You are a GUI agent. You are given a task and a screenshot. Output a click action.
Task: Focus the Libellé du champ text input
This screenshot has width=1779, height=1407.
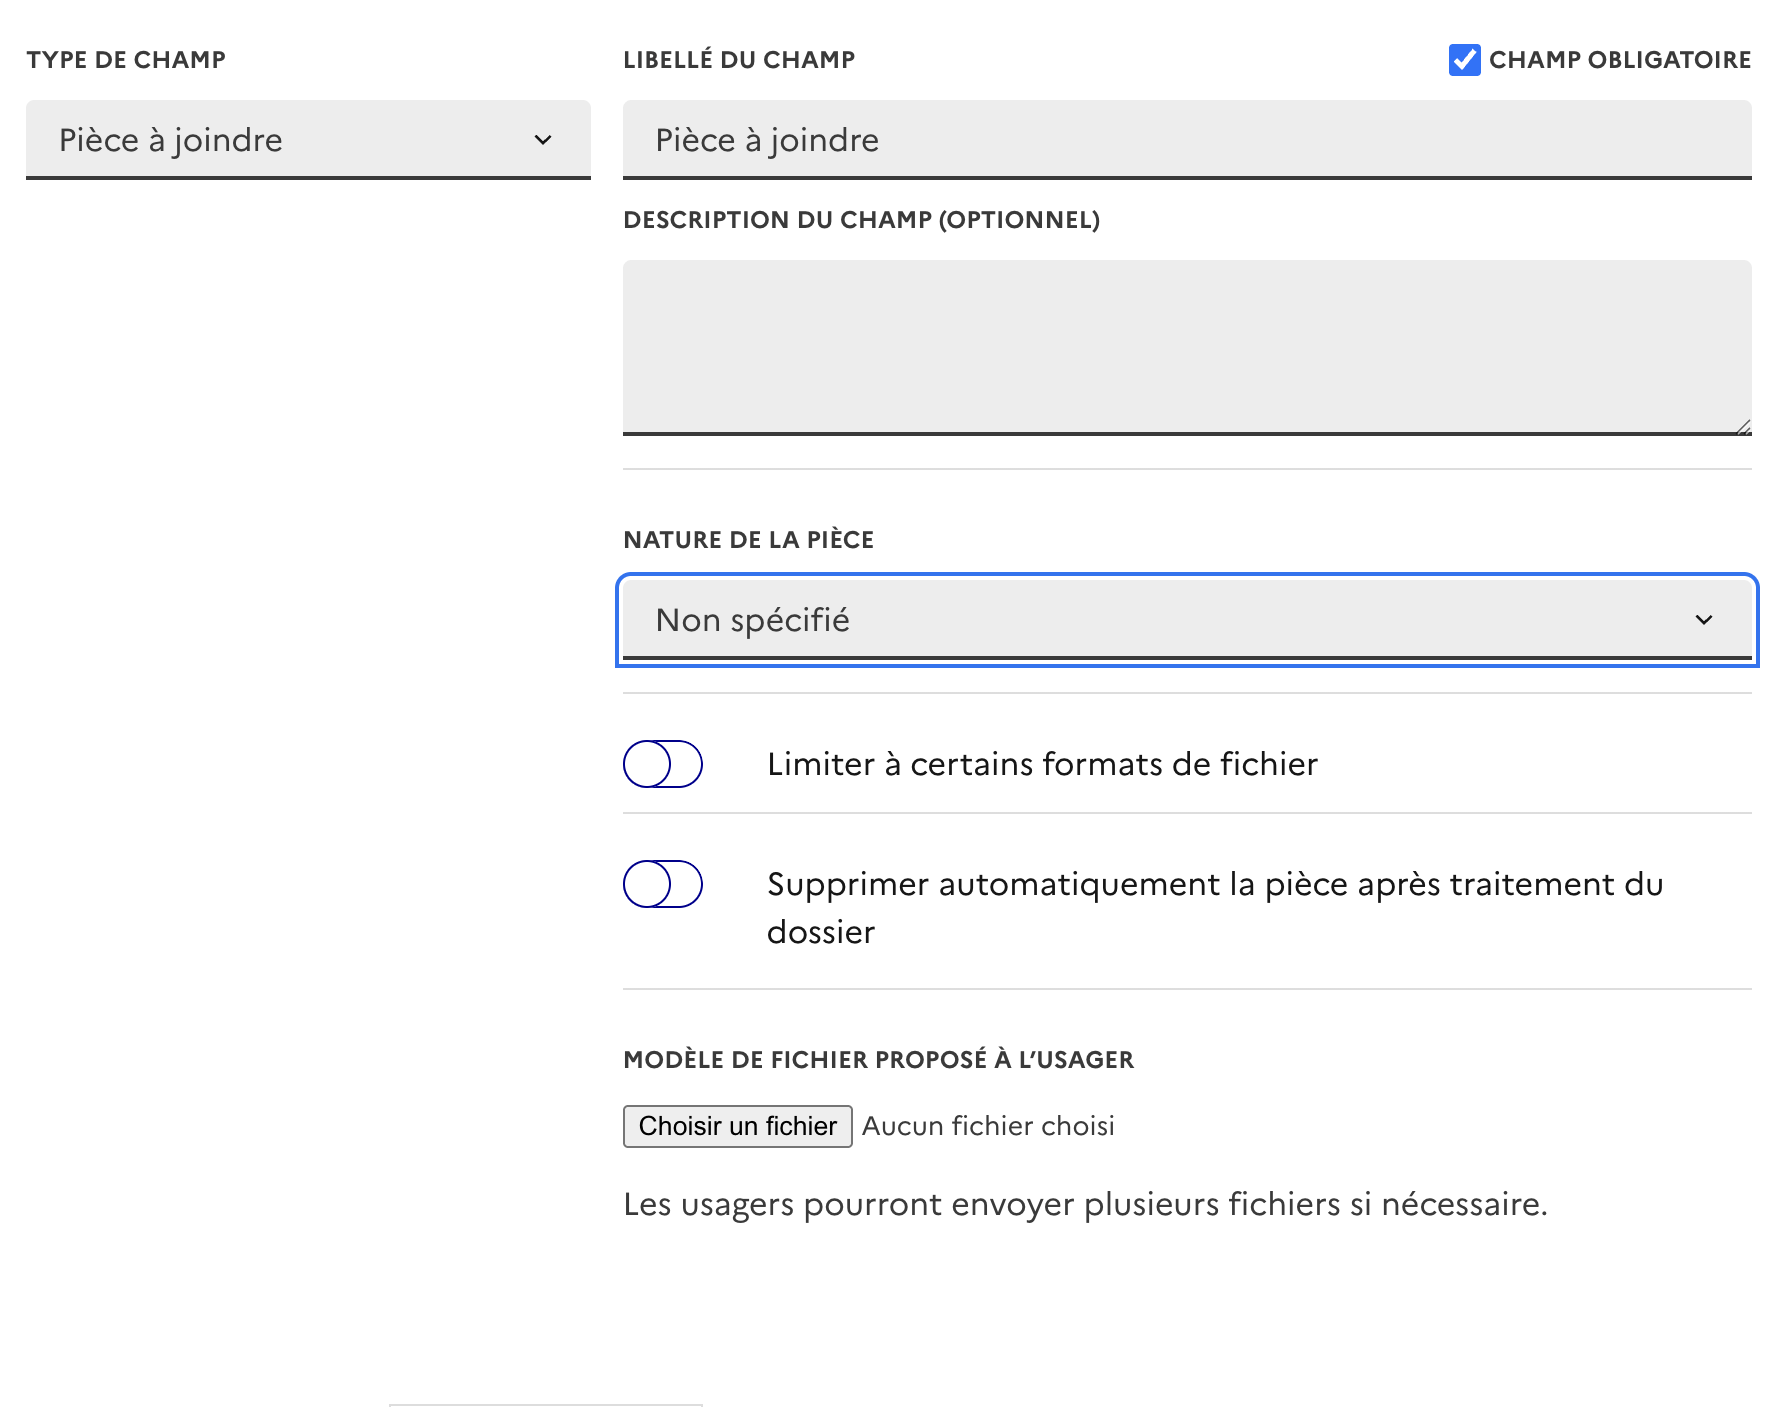(x=1186, y=140)
